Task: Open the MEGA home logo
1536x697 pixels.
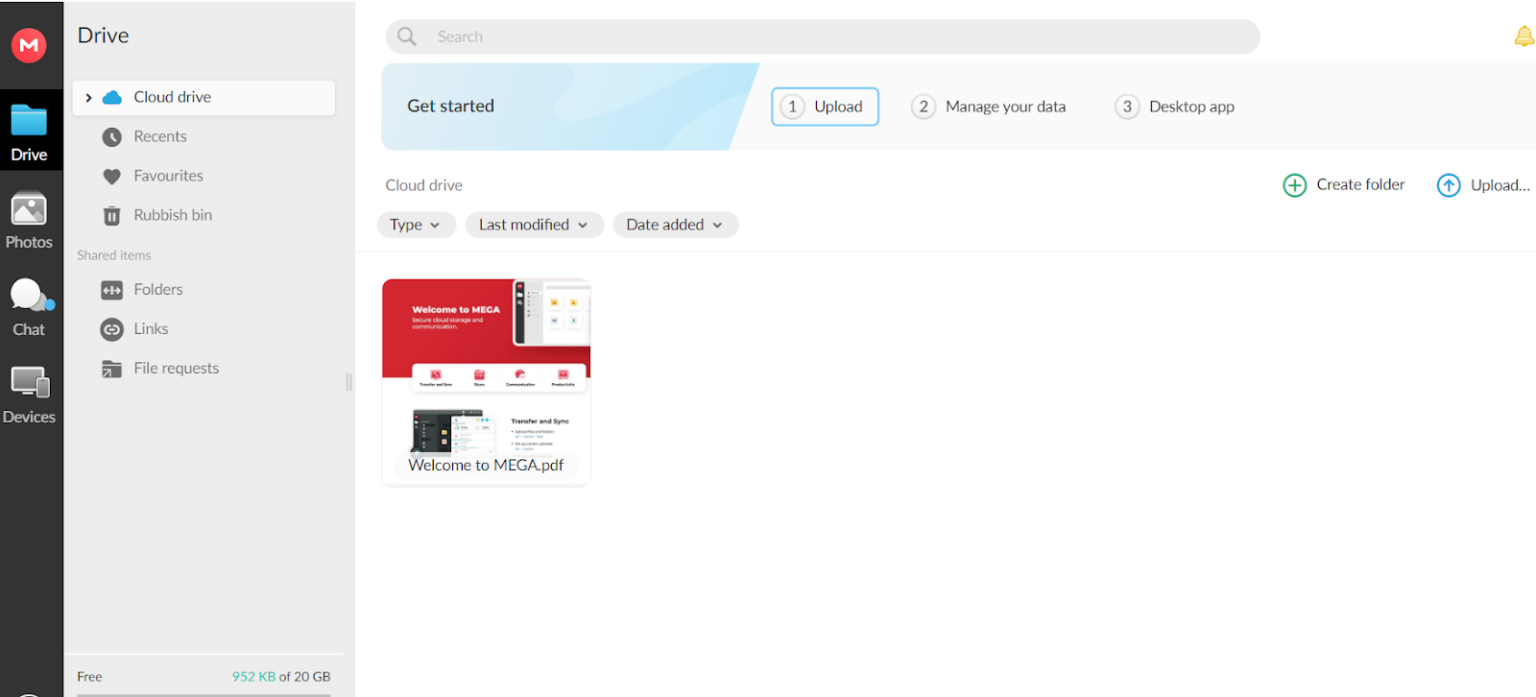Action: pyautogui.click(x=29, y=45)
